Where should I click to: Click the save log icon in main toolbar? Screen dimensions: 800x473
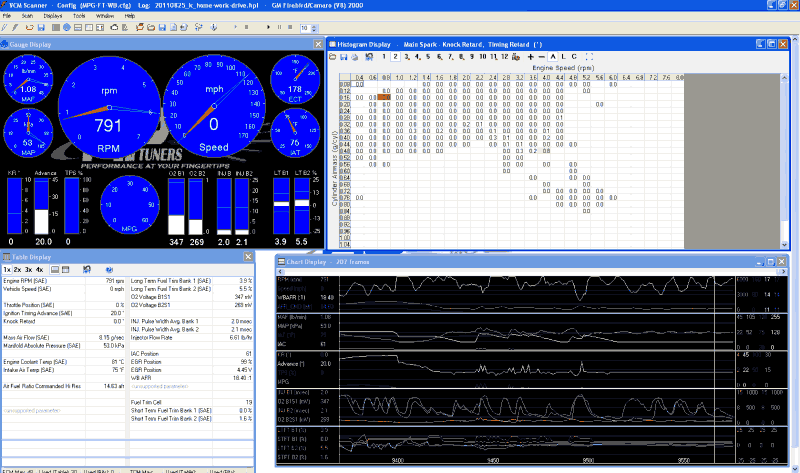(x=161, y=27)
